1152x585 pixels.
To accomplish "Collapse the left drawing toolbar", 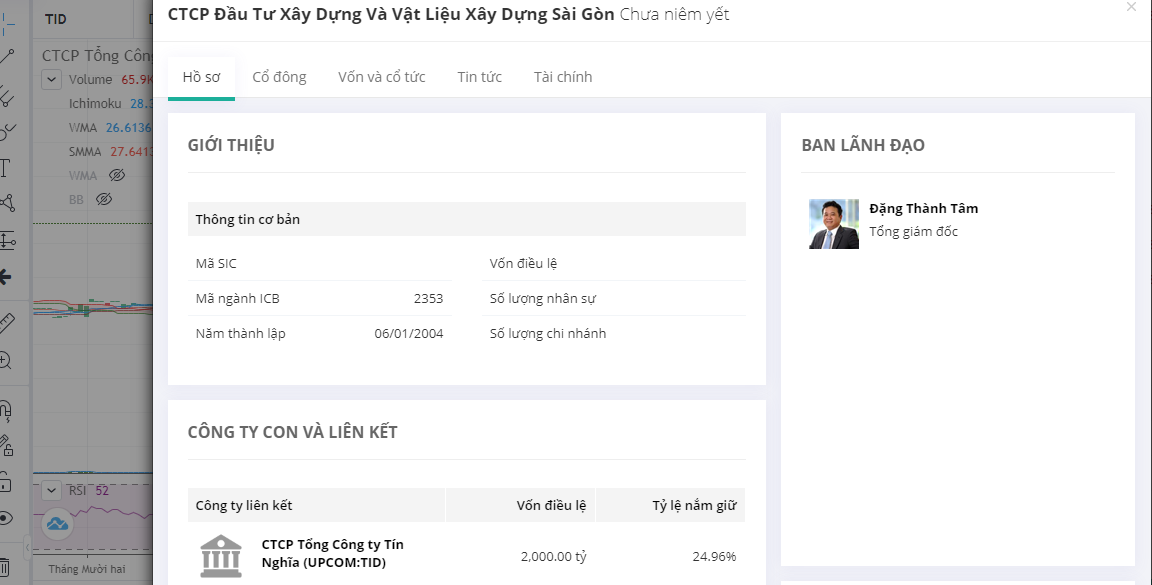I will [x=28, y=546].
